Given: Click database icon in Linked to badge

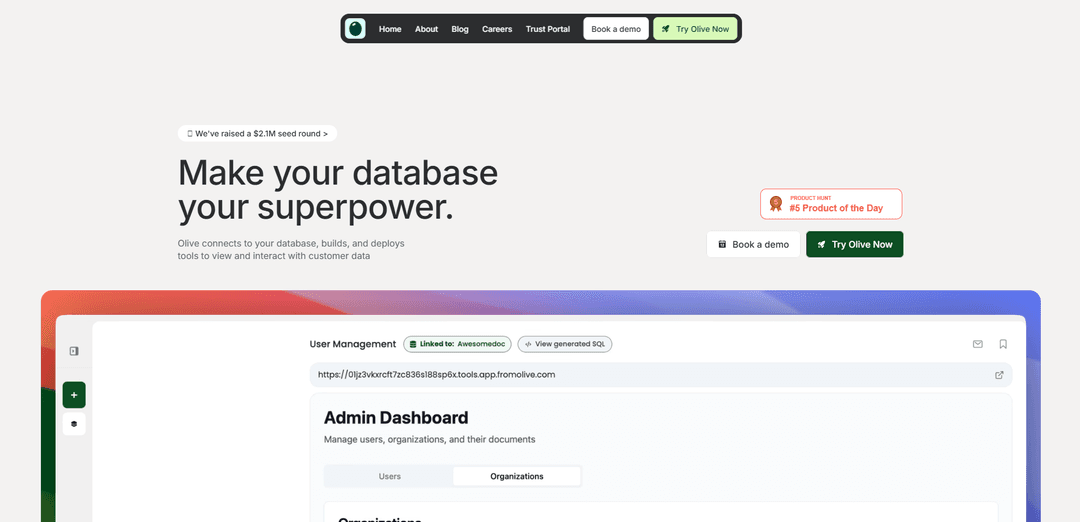Looking at the screenshot, I should click(x=413, y=344).
